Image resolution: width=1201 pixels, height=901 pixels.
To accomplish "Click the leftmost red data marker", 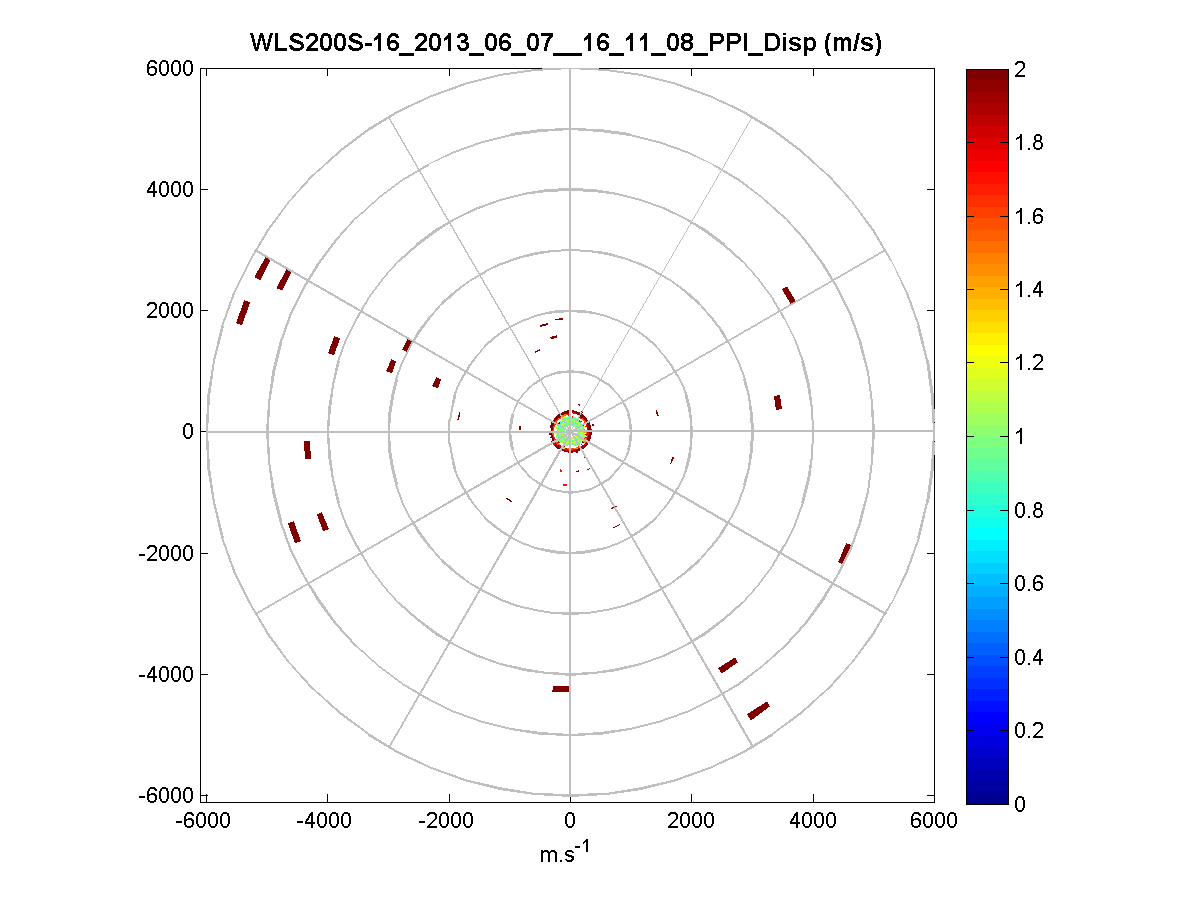I will (x=243, y=312).
